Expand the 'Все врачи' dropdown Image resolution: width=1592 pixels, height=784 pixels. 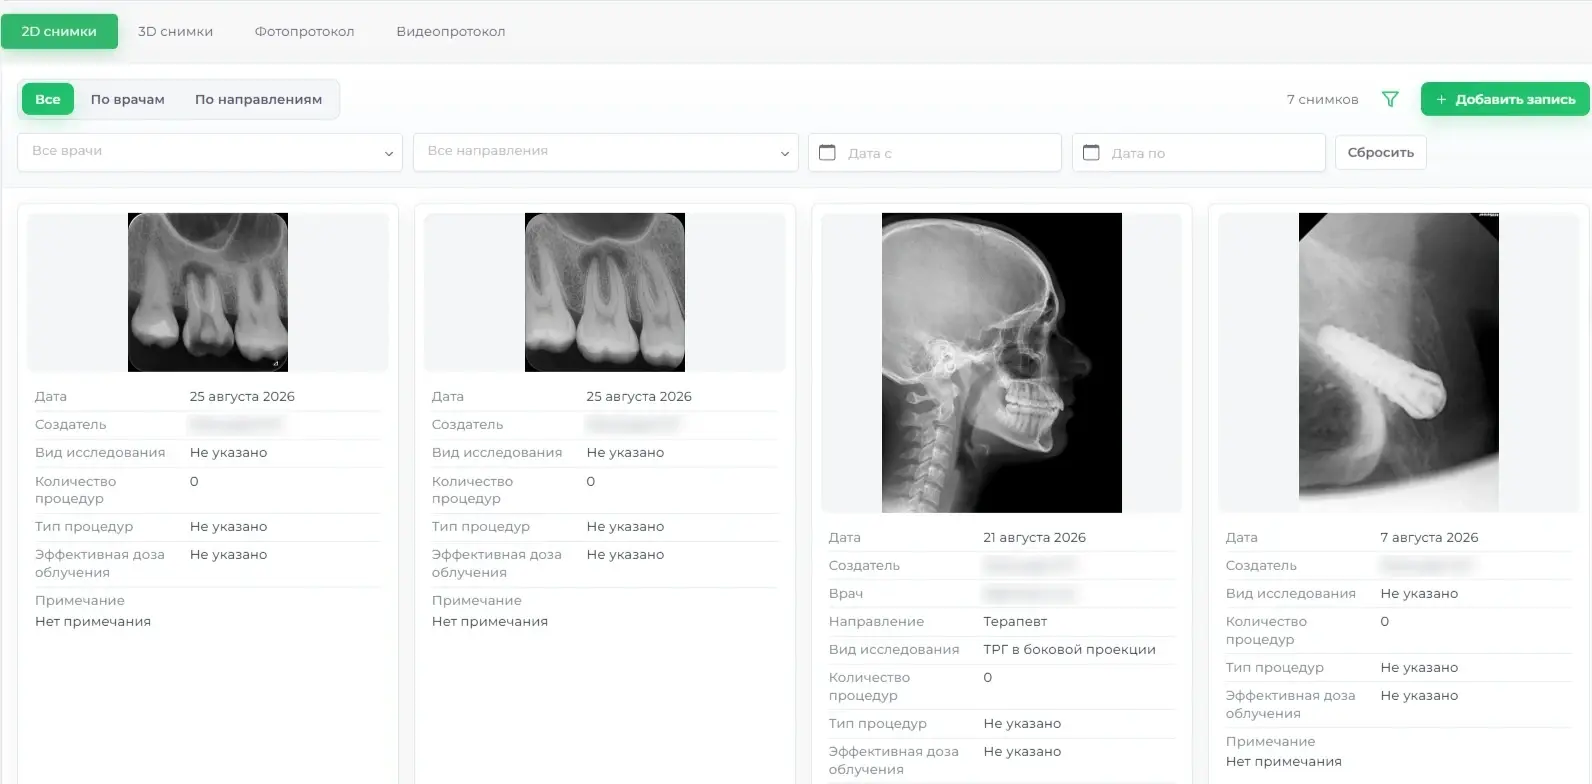click(210, 152)
